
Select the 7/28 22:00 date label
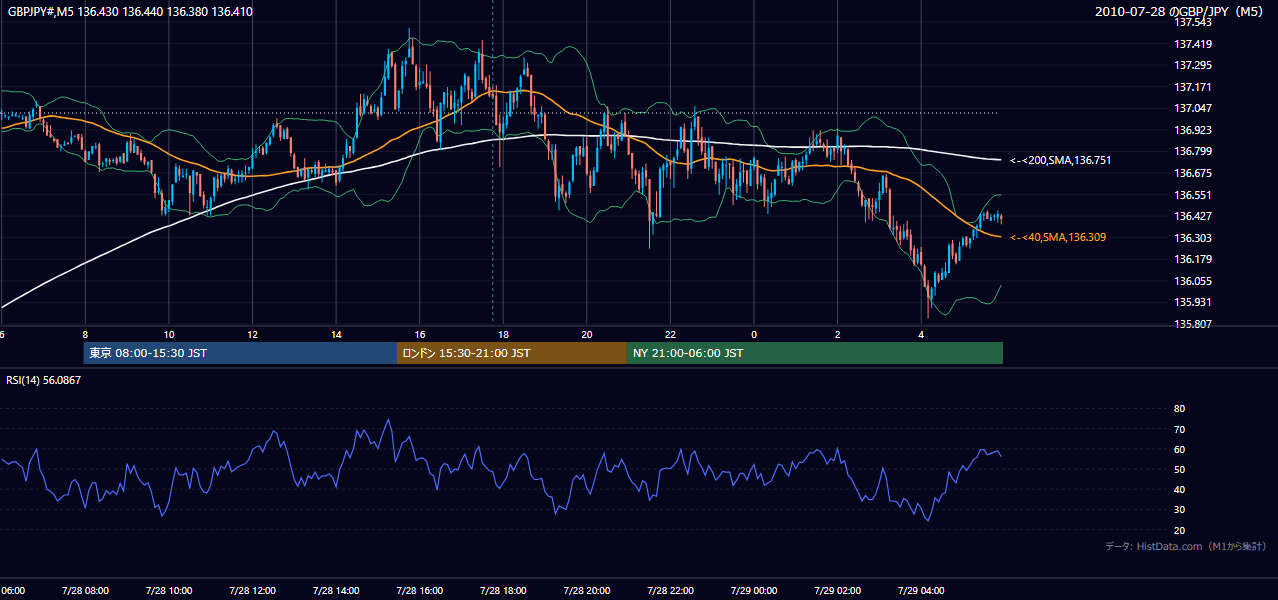pos(670,590)
